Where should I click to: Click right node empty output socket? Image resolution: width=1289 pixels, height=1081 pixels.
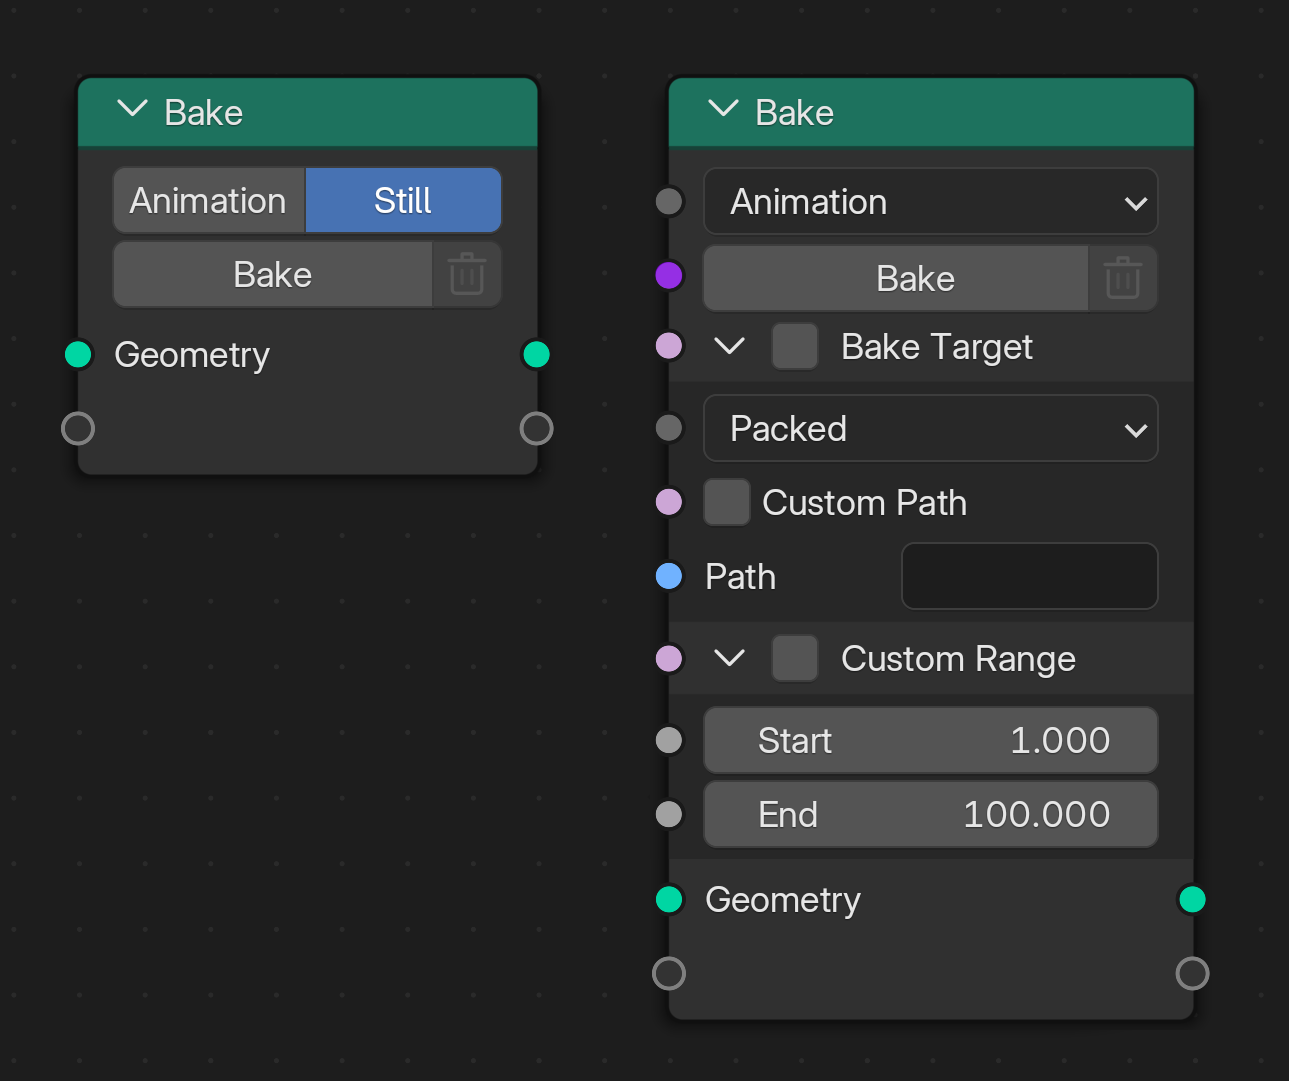(x=1192, y=973)
